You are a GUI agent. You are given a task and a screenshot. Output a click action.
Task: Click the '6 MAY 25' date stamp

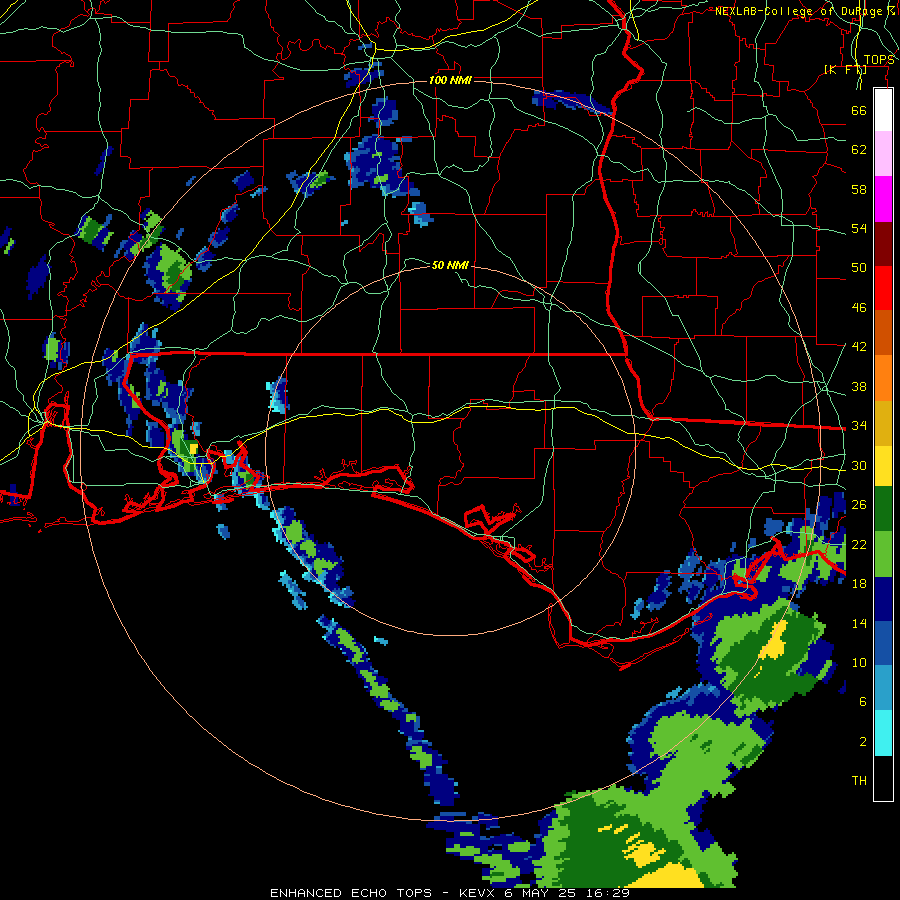(541, 893)
